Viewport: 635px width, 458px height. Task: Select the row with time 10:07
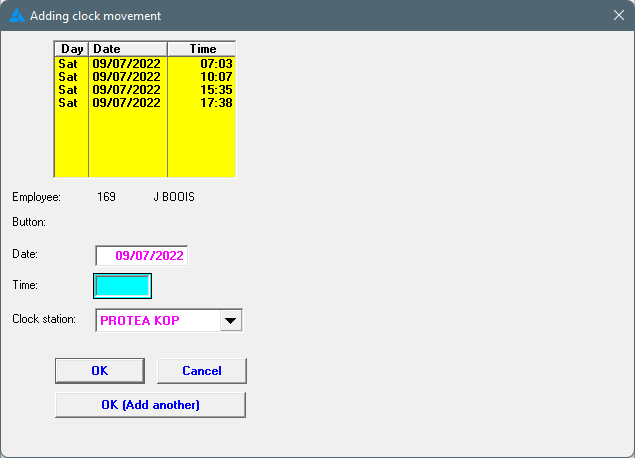[145, 77]
